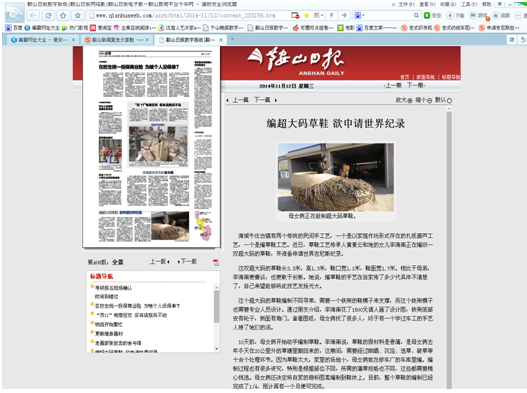Viewport: 527px width, 393px height.
Task: Click the yellow bookmark star in the address bar
Action: pyautogui.click(x=307, y=15)
